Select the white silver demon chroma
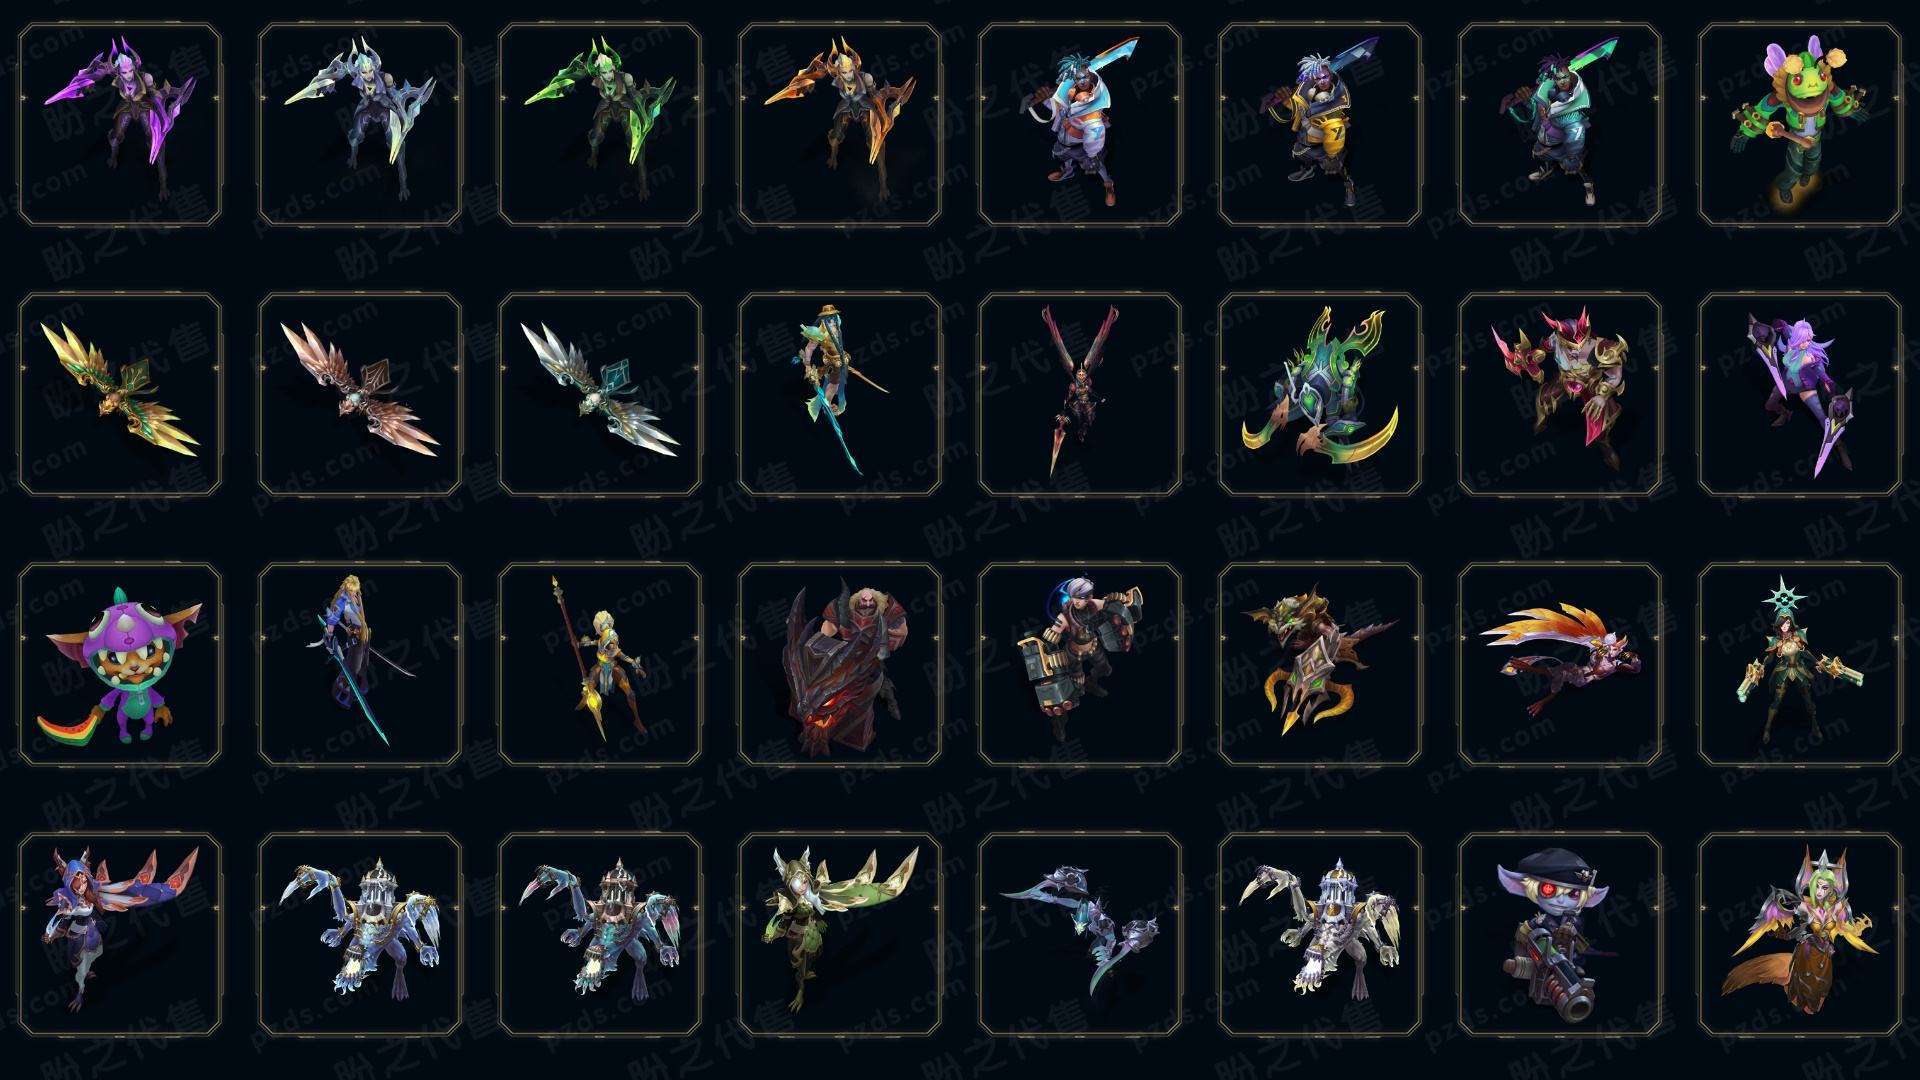Screen dimensions: 1920x1080 tap(360, 125)
